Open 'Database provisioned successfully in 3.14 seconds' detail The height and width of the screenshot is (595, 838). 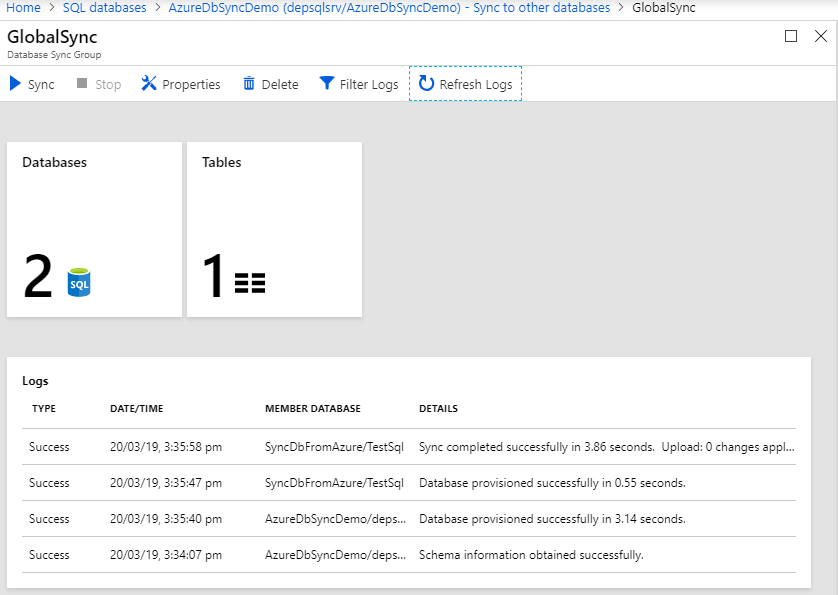coord(552,519)
